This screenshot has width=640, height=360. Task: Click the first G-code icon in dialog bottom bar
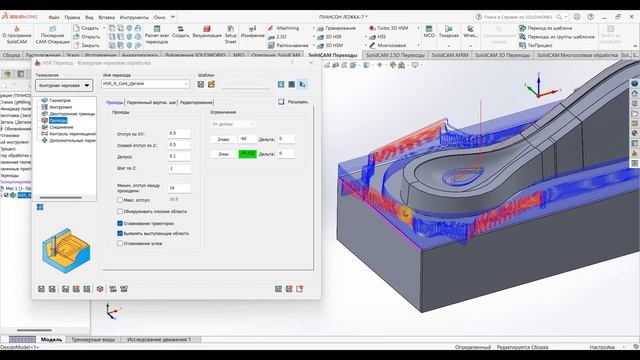click(113, 289)
